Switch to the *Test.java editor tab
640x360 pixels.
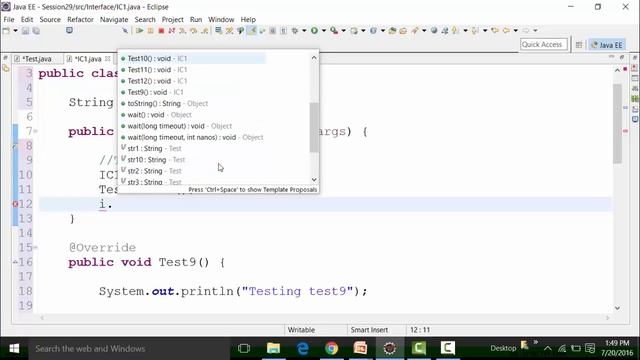(x=37, y=59)
